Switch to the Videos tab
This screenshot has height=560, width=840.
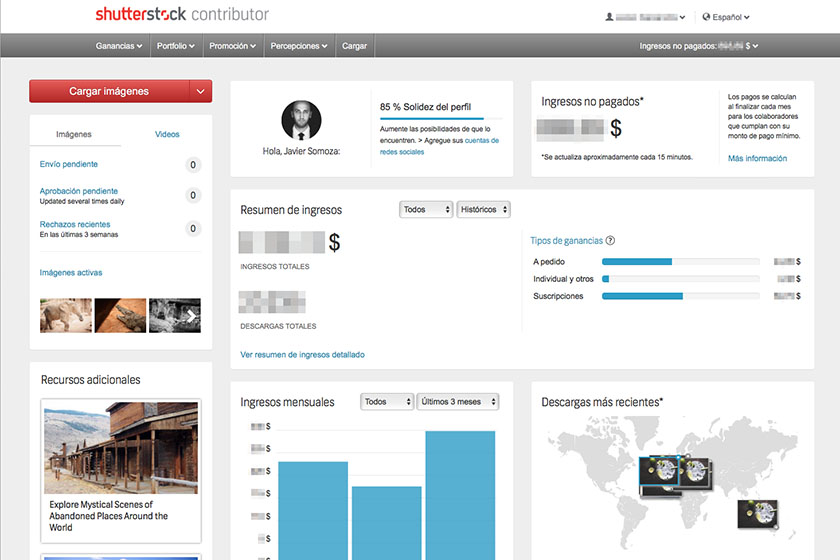coord(167,134)
